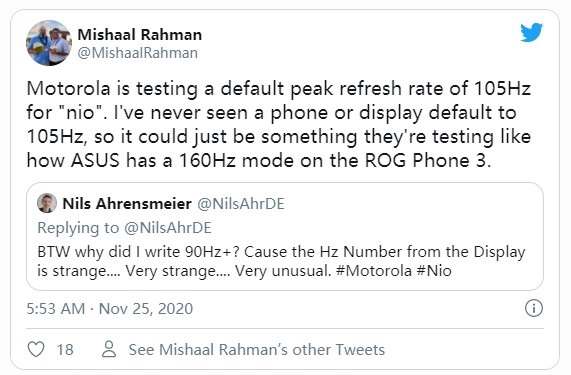Click the Mishaal Rahman display name
Image resolution: width=571 pixels, height=375 pixels.
[139, 35]
